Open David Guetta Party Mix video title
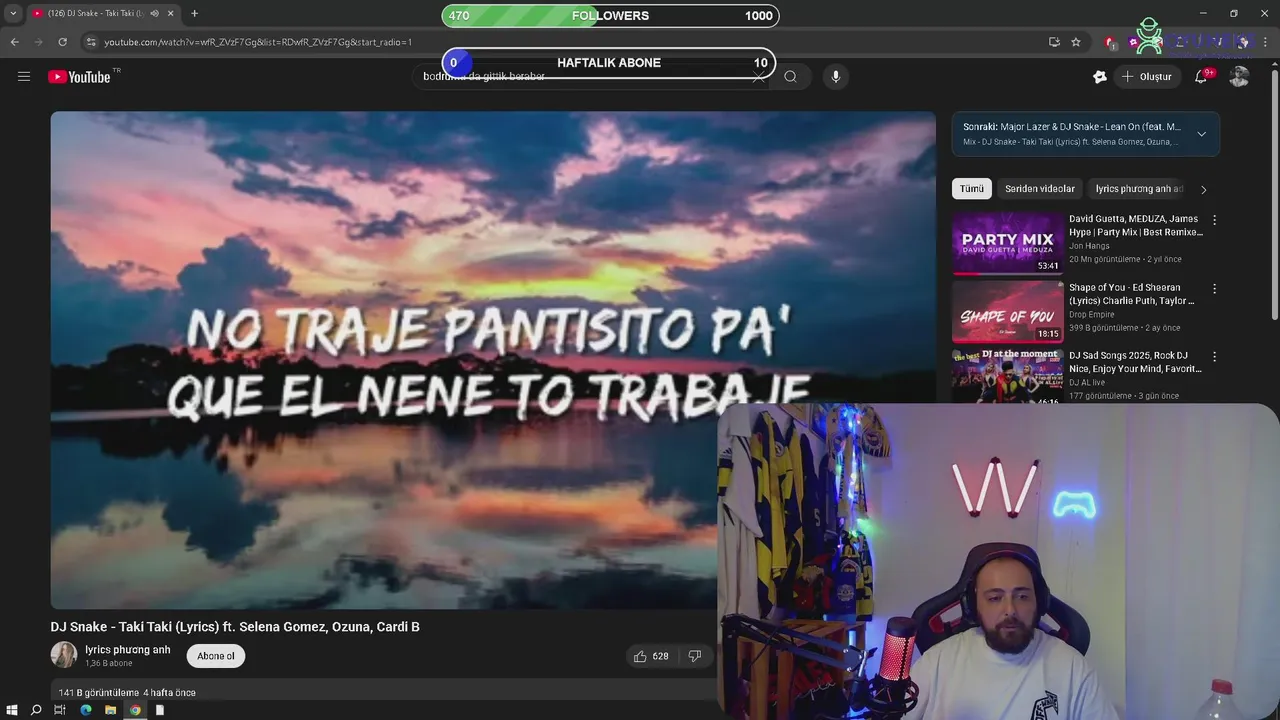 point(1136,225)
